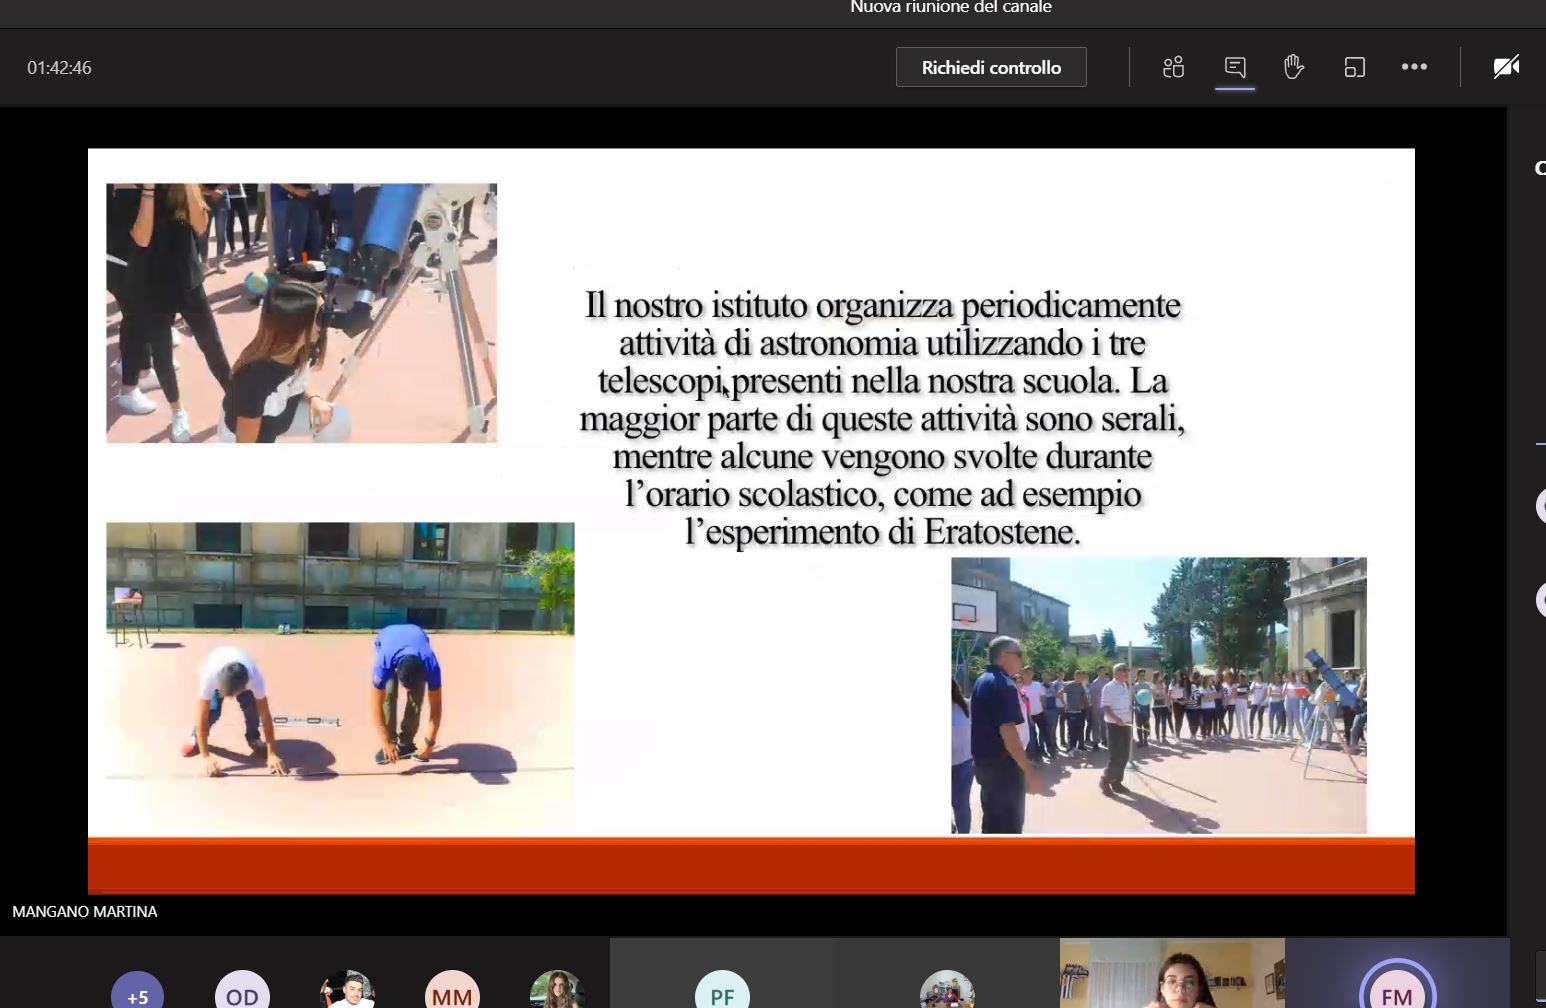Click the title Nuova riunione del canale
The height and width of the screenshot is (1008, 1546).
(951, 8)
